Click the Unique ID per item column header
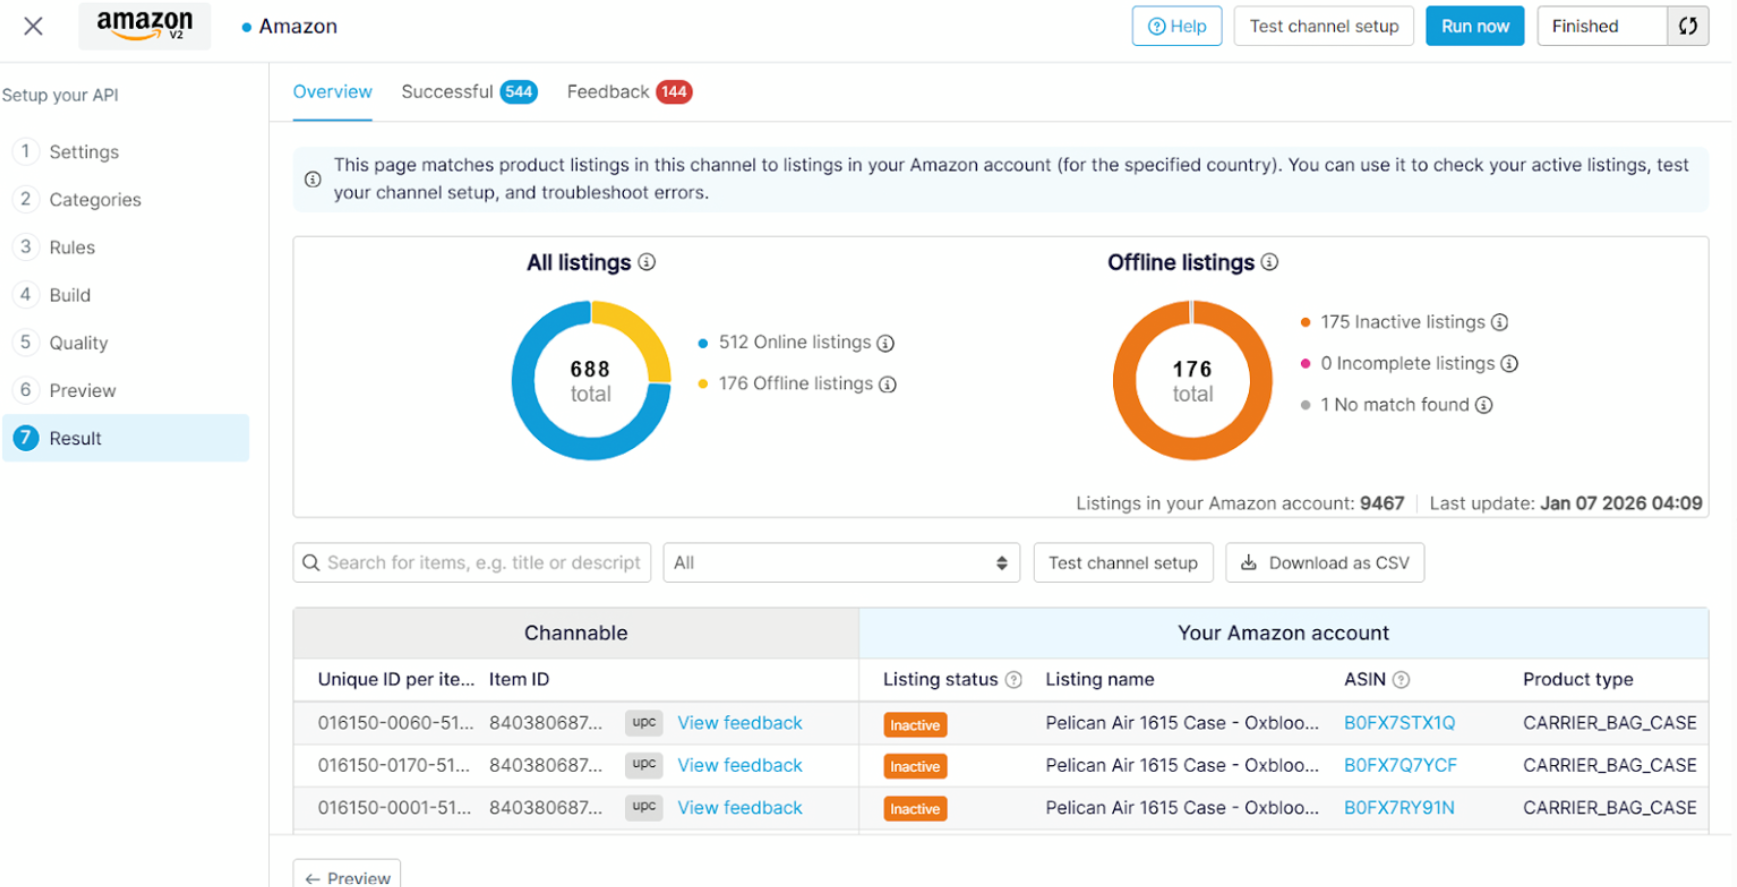Image resolution: width=1737 pixels, height=887 pixels. point(396,680)
